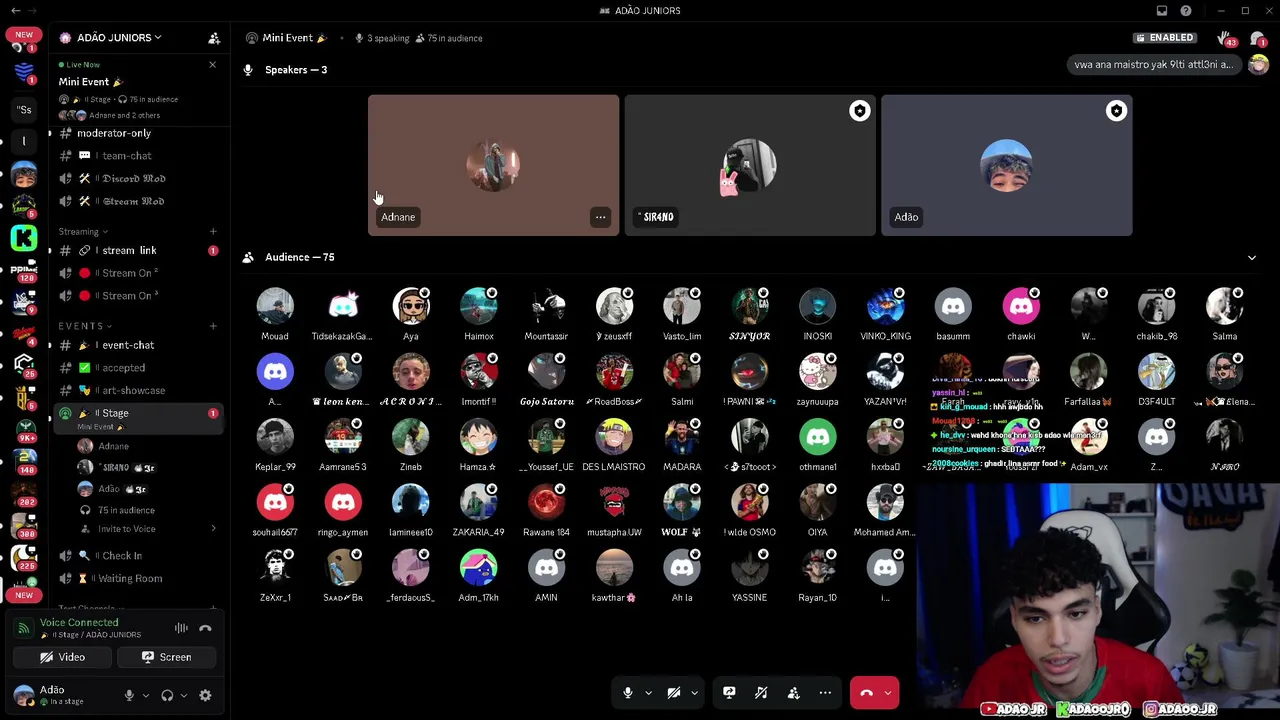
Task: Click MADARA's avatar in the audience
Action: (x=682, y=437)
